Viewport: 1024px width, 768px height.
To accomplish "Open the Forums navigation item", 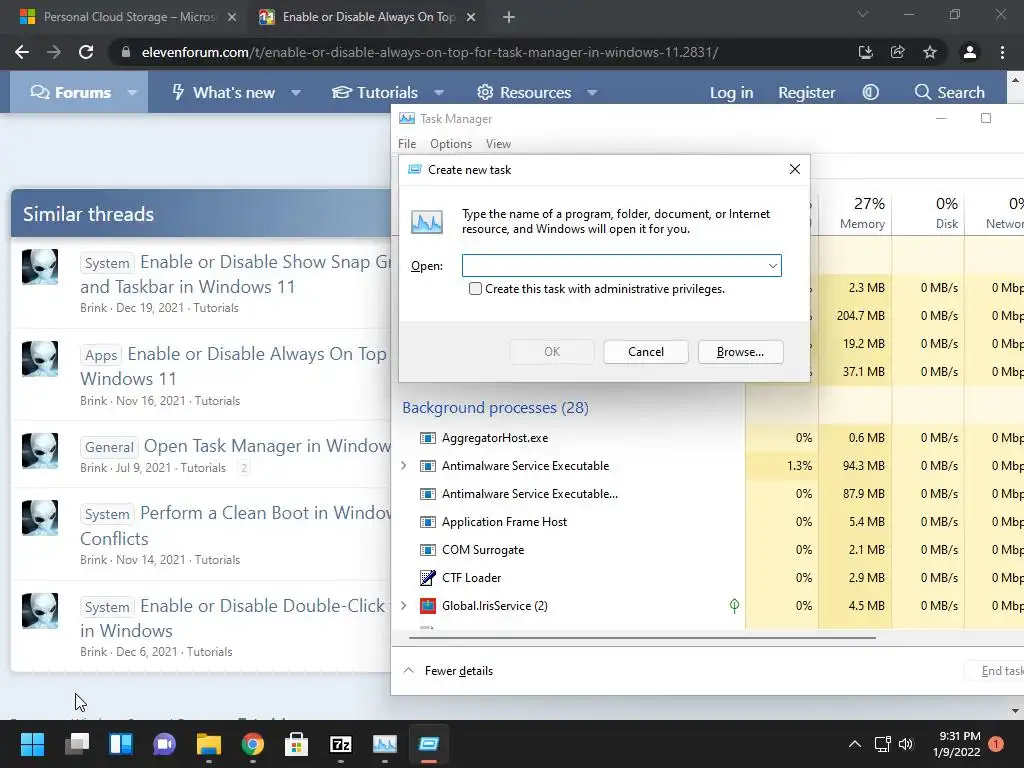I will (x=71, y=93).
